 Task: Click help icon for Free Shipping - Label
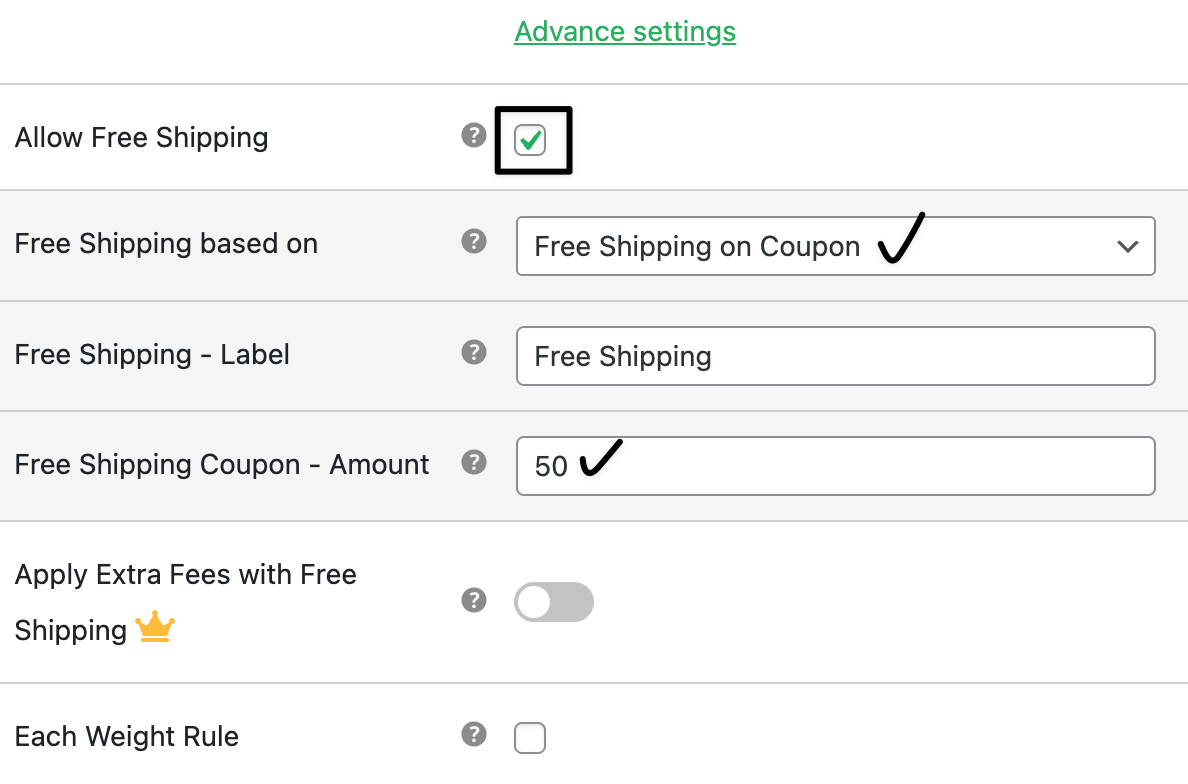[x=474, y=351]
